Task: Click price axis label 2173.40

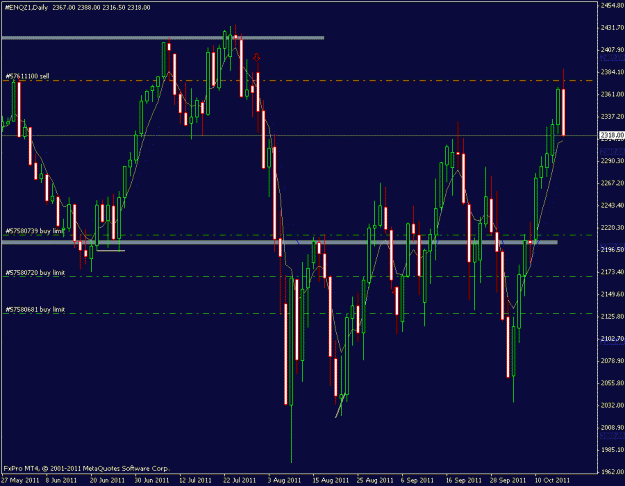Action: [x=612, y=272]
